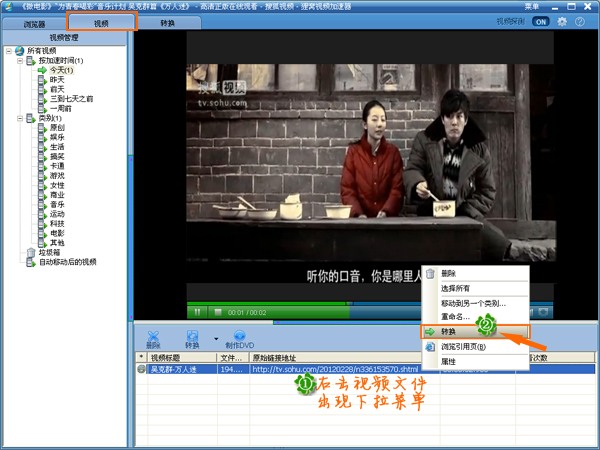Sort by 文件... column header
600x450 pixels.
[233, 358]
